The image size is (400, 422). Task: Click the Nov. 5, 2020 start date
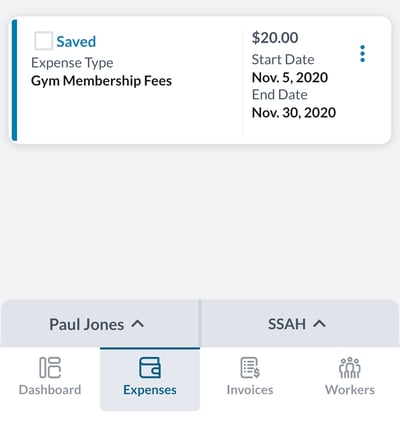click(x=290, y=78)
